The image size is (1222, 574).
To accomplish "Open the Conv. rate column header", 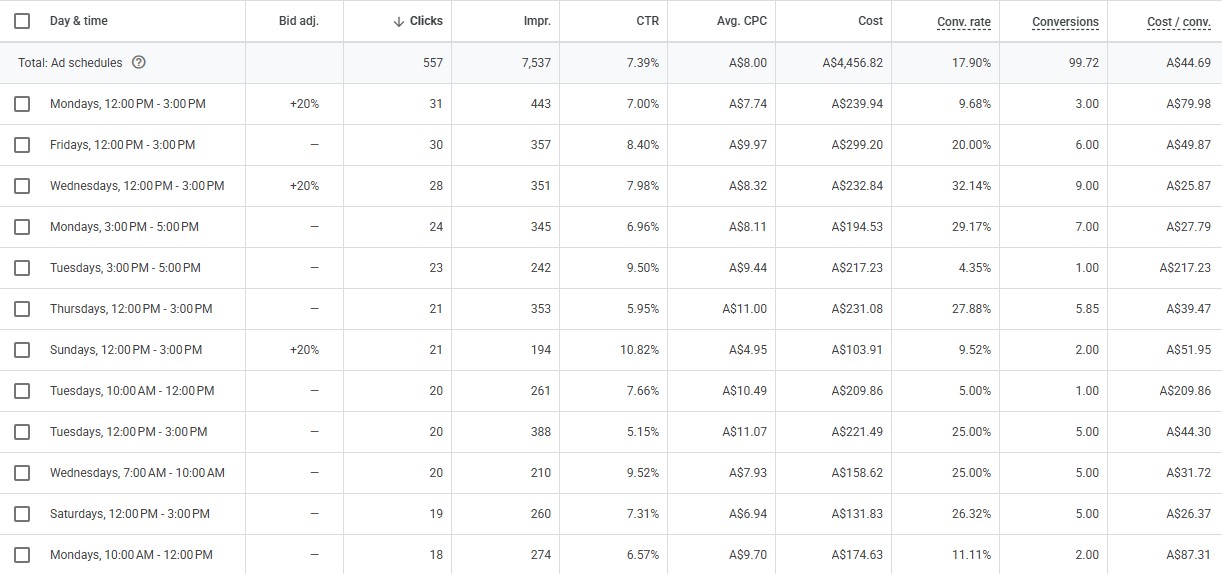I will (x=964, y=21).
